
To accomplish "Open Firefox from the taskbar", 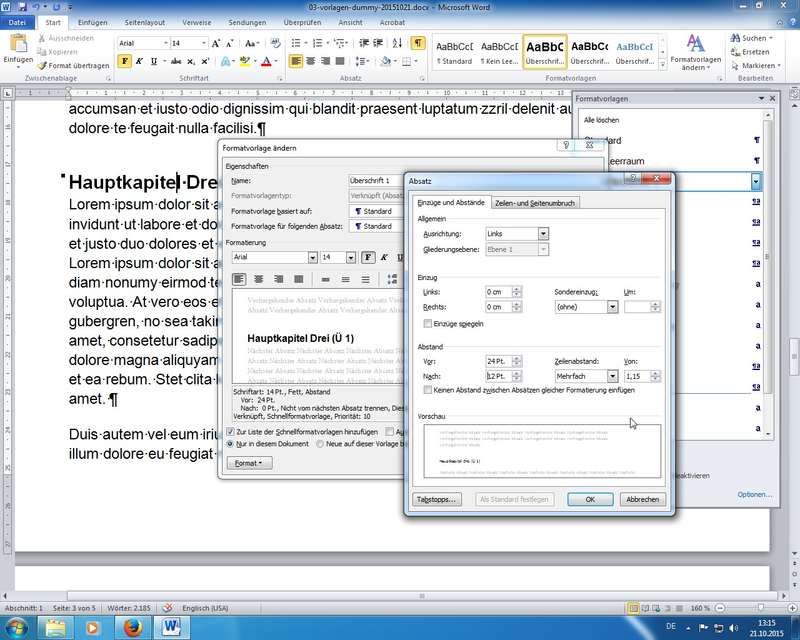I will (x=132, y=626).
